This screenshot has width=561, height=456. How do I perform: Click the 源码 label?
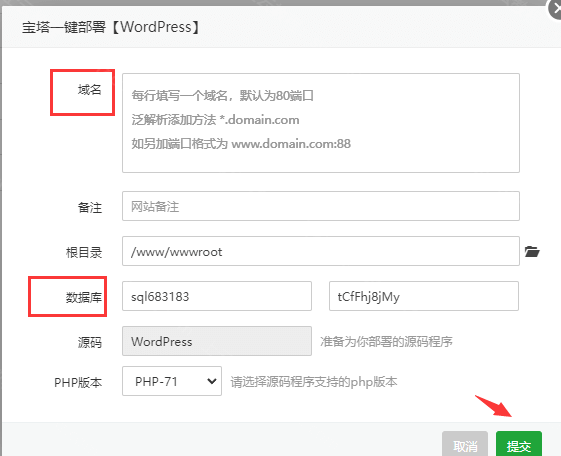90,342
